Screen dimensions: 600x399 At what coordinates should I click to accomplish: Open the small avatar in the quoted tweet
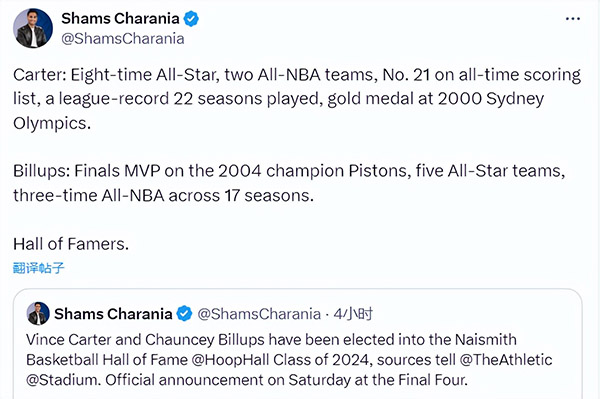(38, 313)
